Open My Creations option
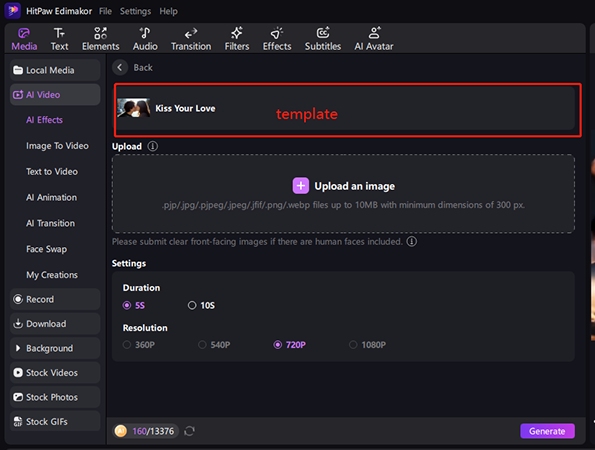595x450 pixels. [x=52, y=275]
